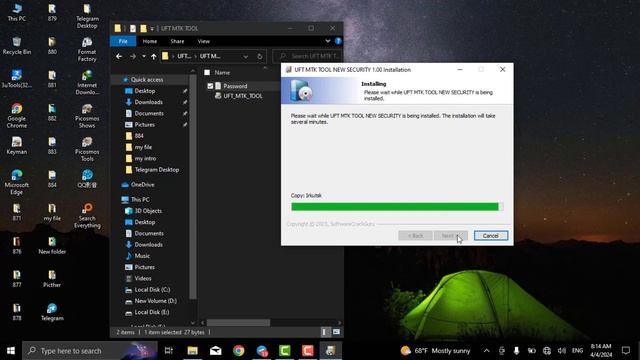Open recent locations dropdown in Explorer
The height and width of the screenshot is (360, 640).
[x=144, y=56]
